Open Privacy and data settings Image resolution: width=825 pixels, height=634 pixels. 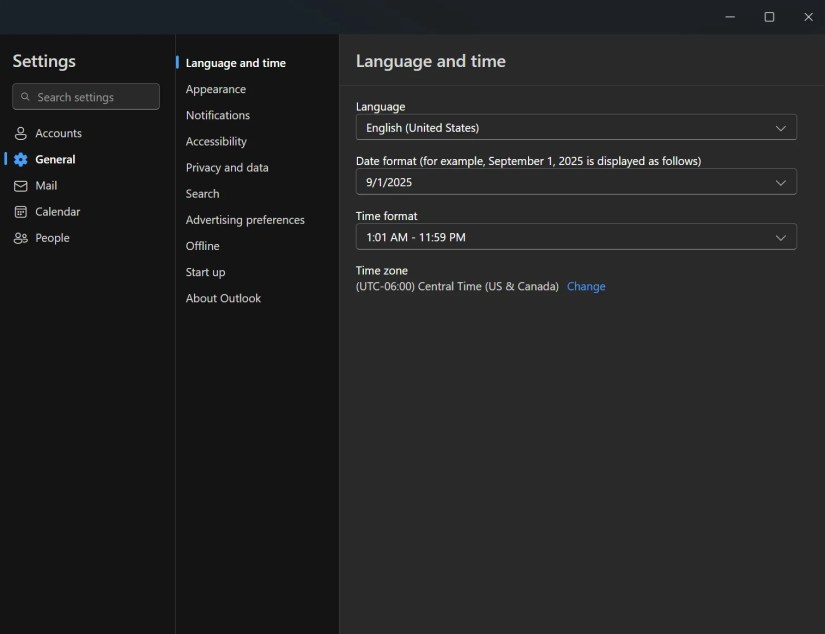[227, 167]
